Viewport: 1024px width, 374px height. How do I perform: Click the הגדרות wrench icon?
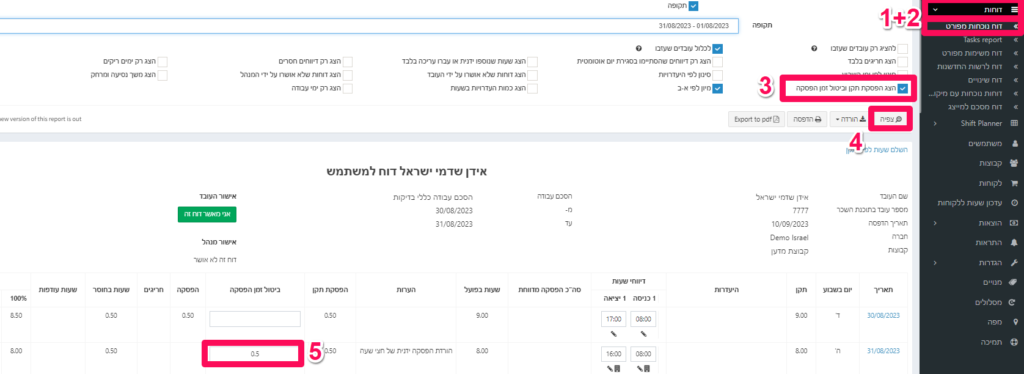[x=1014, y=262]
